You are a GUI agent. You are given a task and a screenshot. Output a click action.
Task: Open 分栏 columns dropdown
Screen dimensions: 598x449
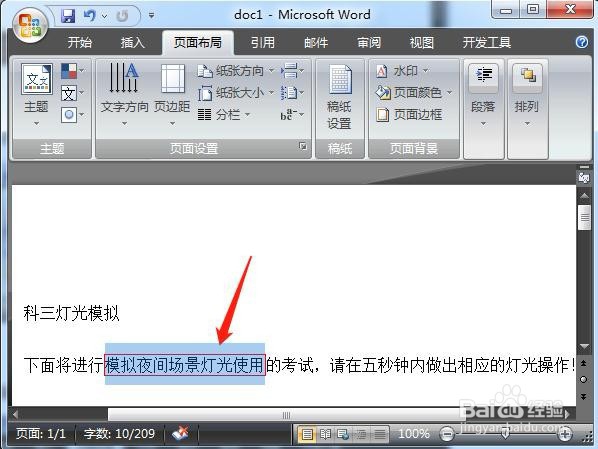224,114
